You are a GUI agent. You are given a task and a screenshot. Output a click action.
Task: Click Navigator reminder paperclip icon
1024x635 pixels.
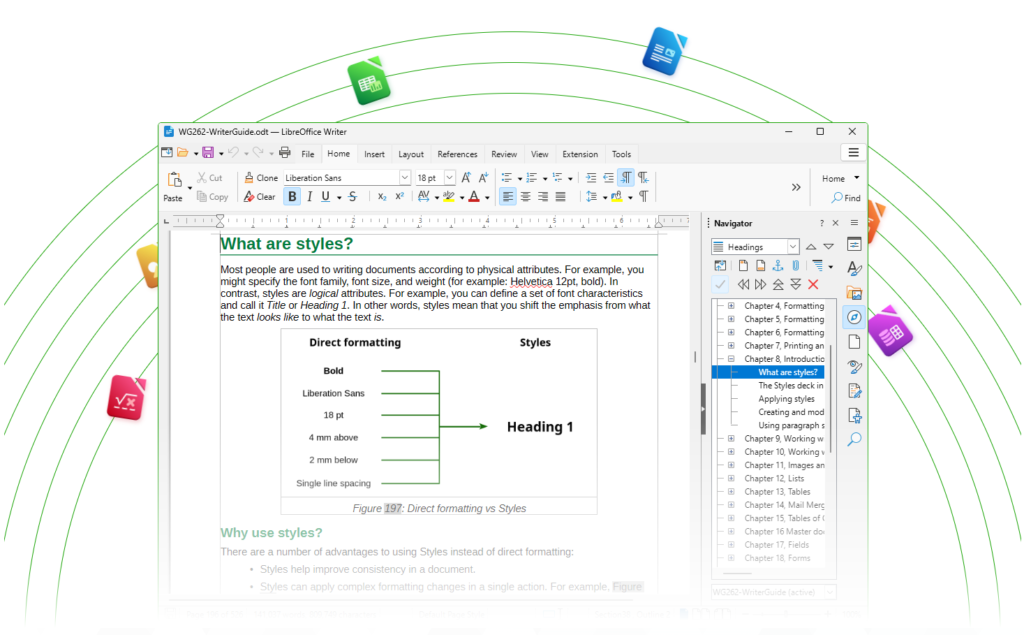click(795, 265)
